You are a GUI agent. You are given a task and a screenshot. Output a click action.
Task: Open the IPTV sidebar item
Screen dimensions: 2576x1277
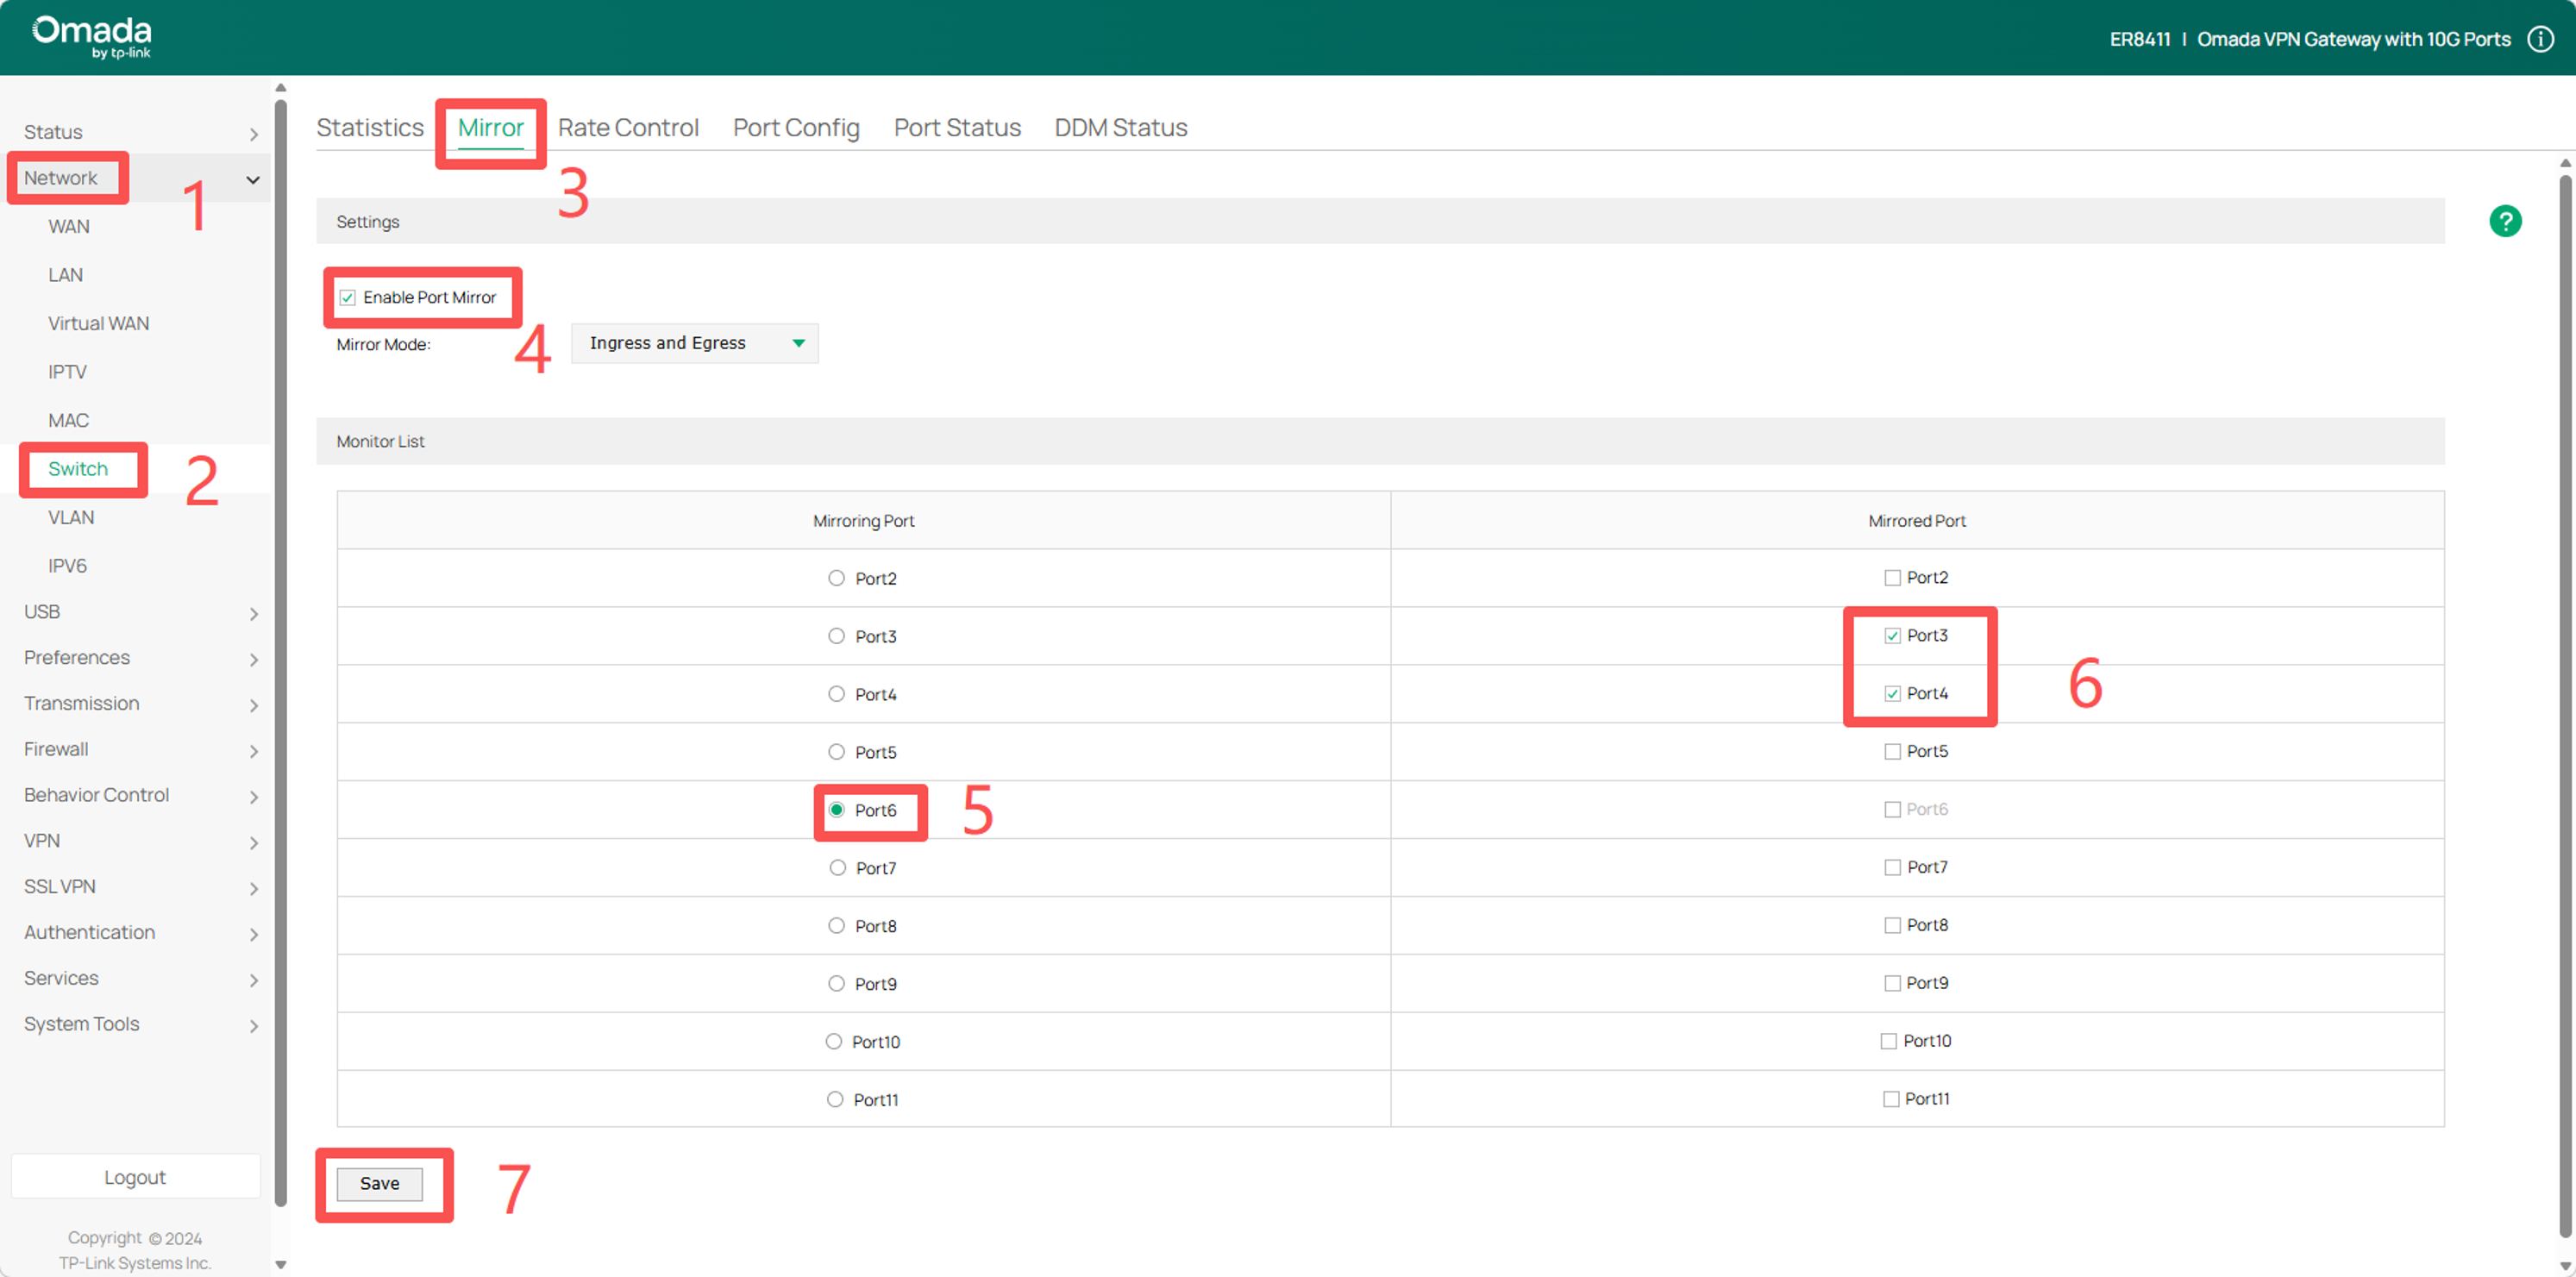click(67, 372)
